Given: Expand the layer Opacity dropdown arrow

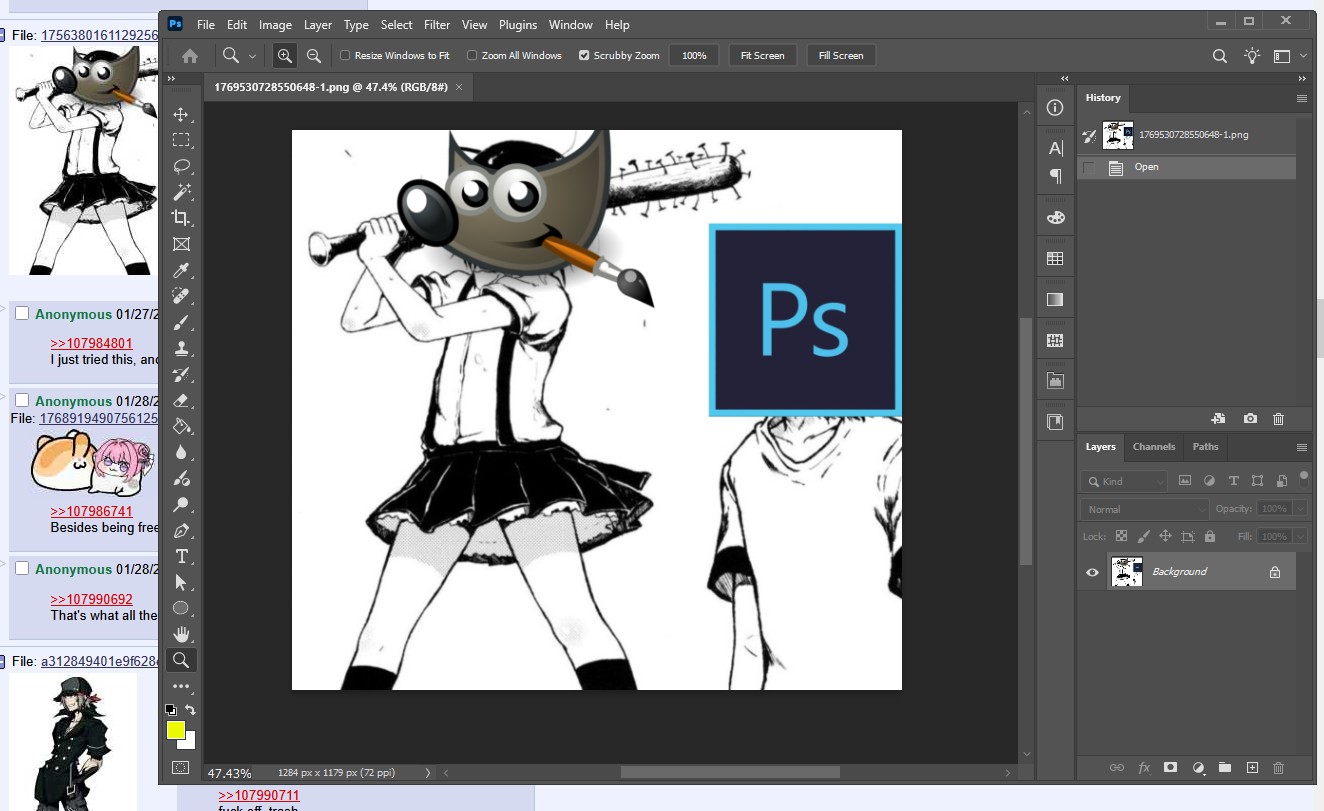Looking at the screenshot, I should pos(1299,509).
